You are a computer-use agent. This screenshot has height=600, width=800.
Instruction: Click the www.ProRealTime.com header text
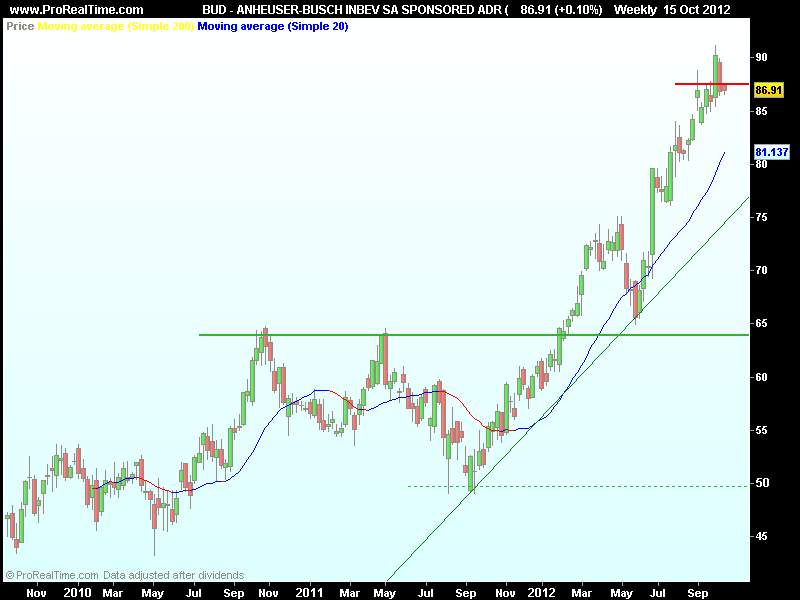point(77,9)
